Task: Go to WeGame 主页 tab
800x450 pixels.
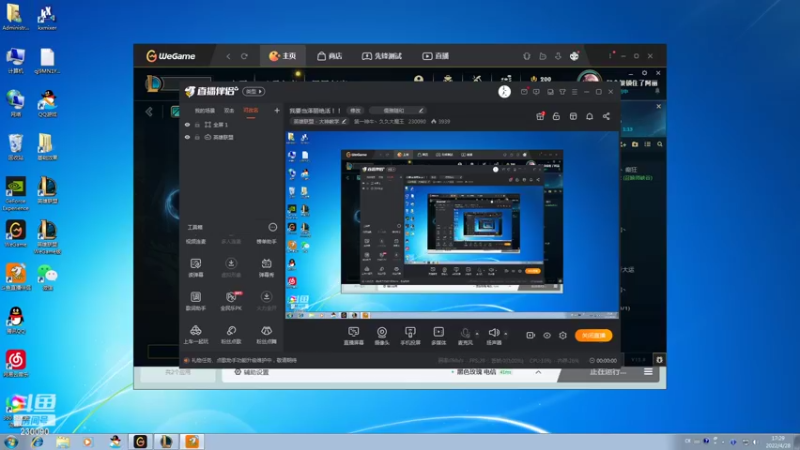Action: tap(283, 56)
